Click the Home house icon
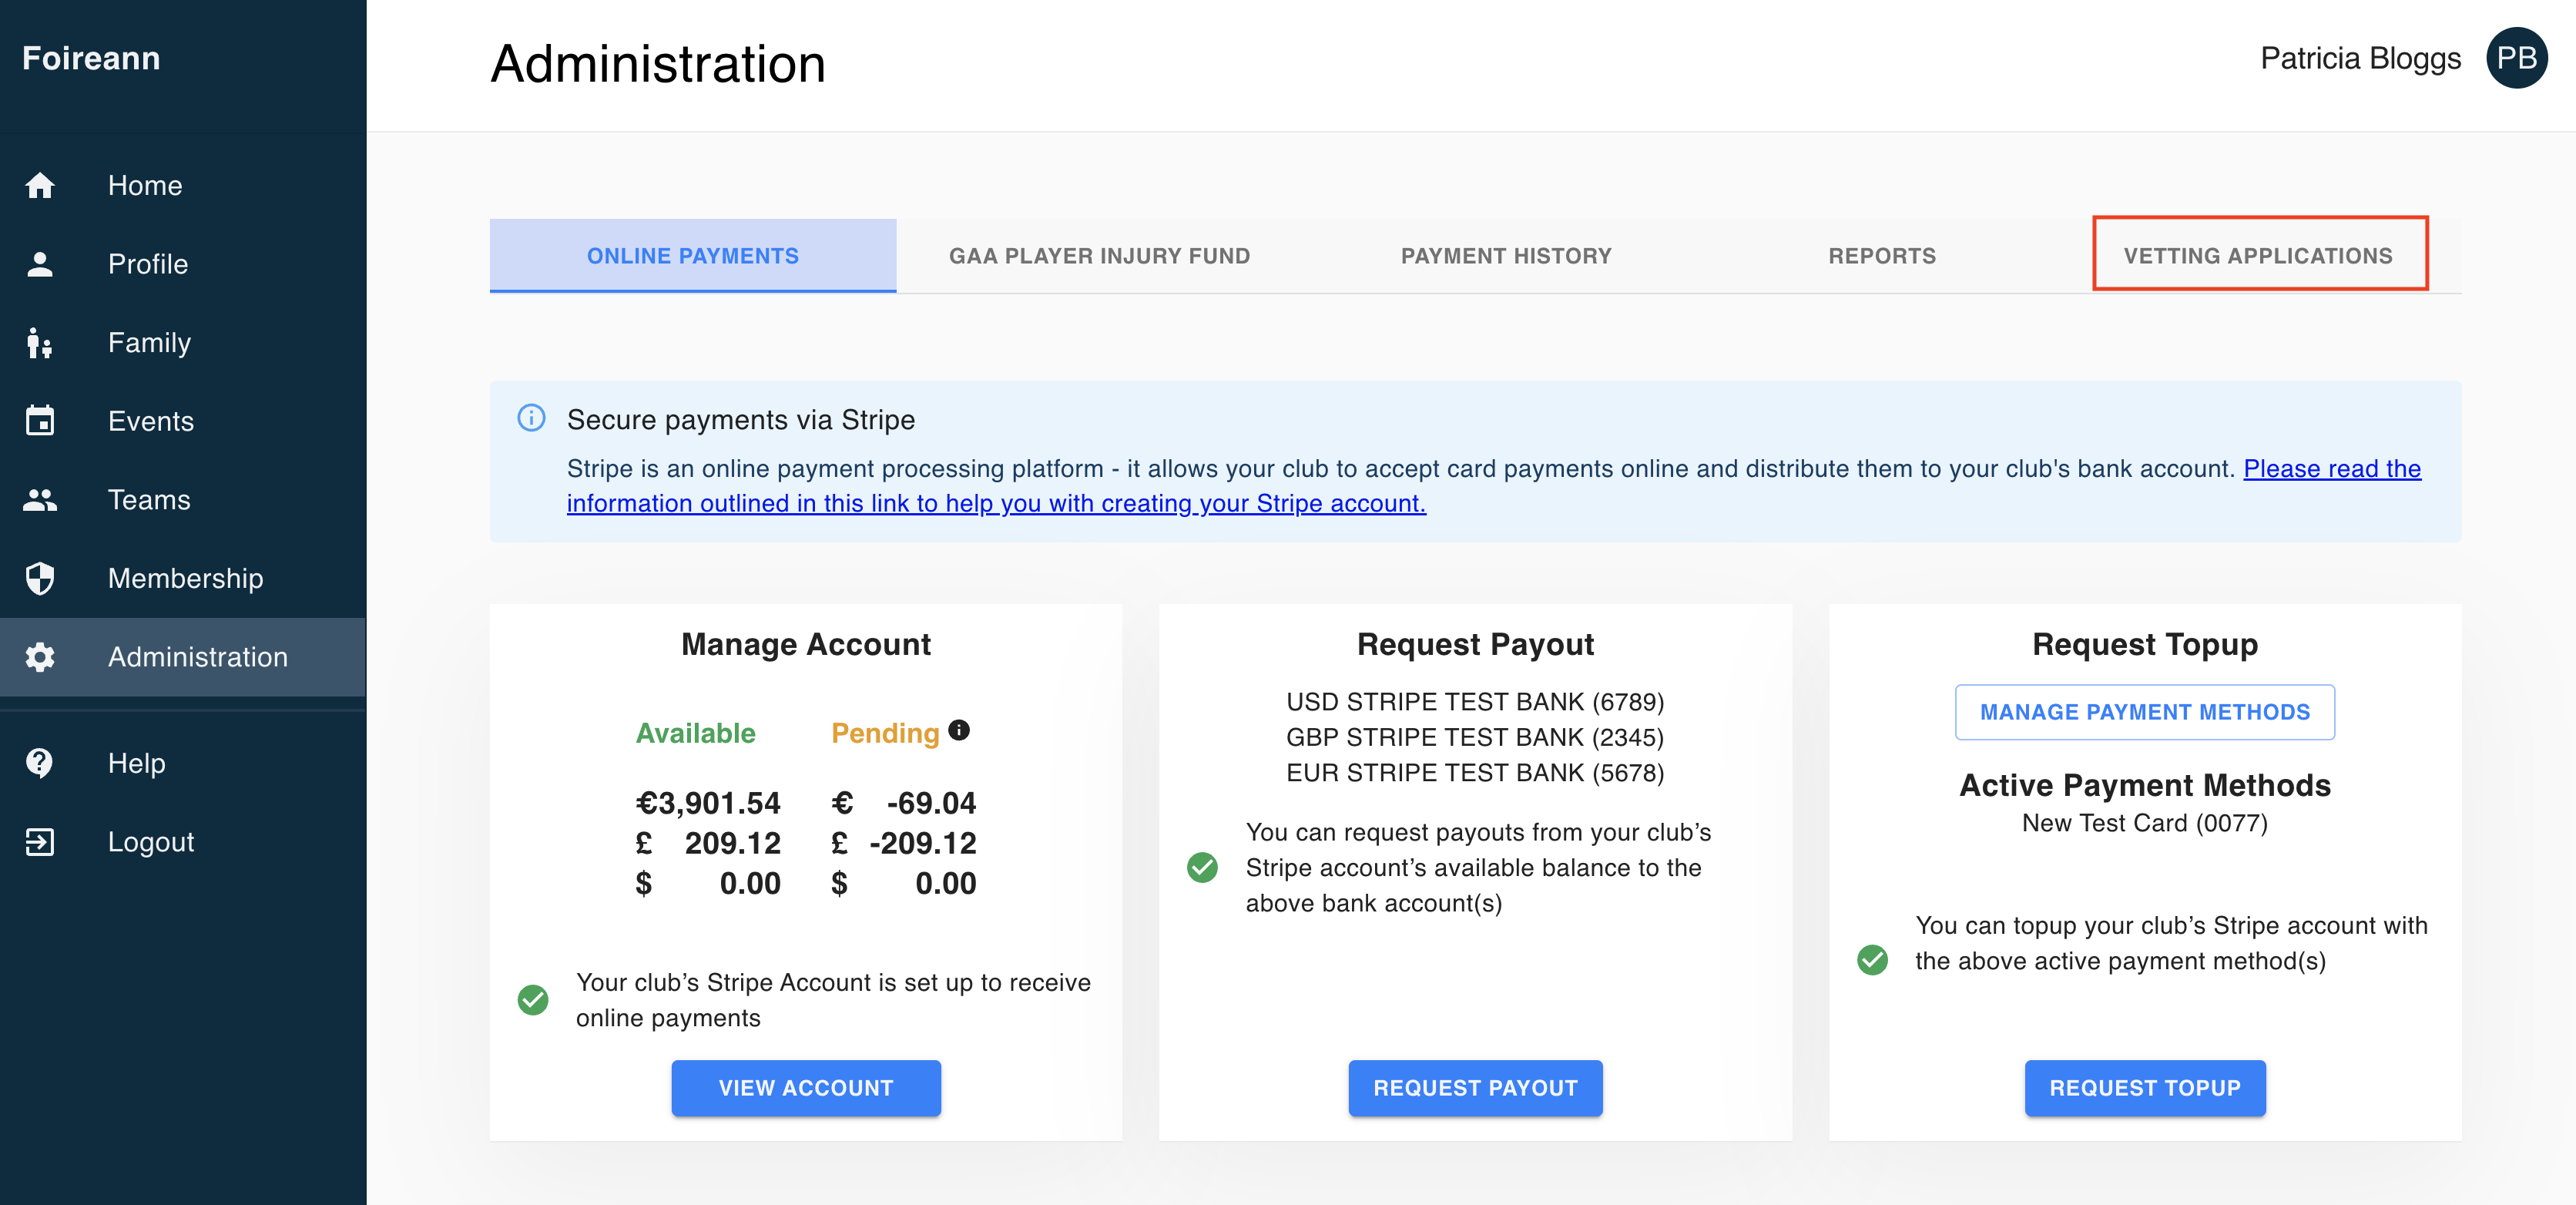 tap(40, 185)
